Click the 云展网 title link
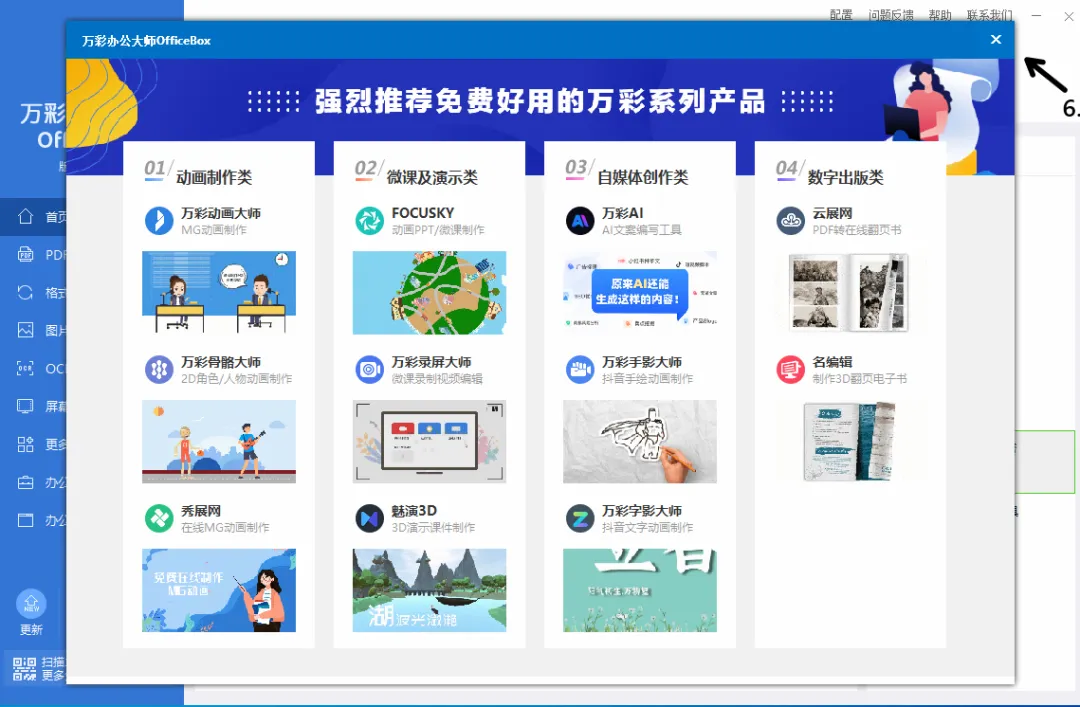The width and height of the screenshot is (1080, 707). coord(832,213)
